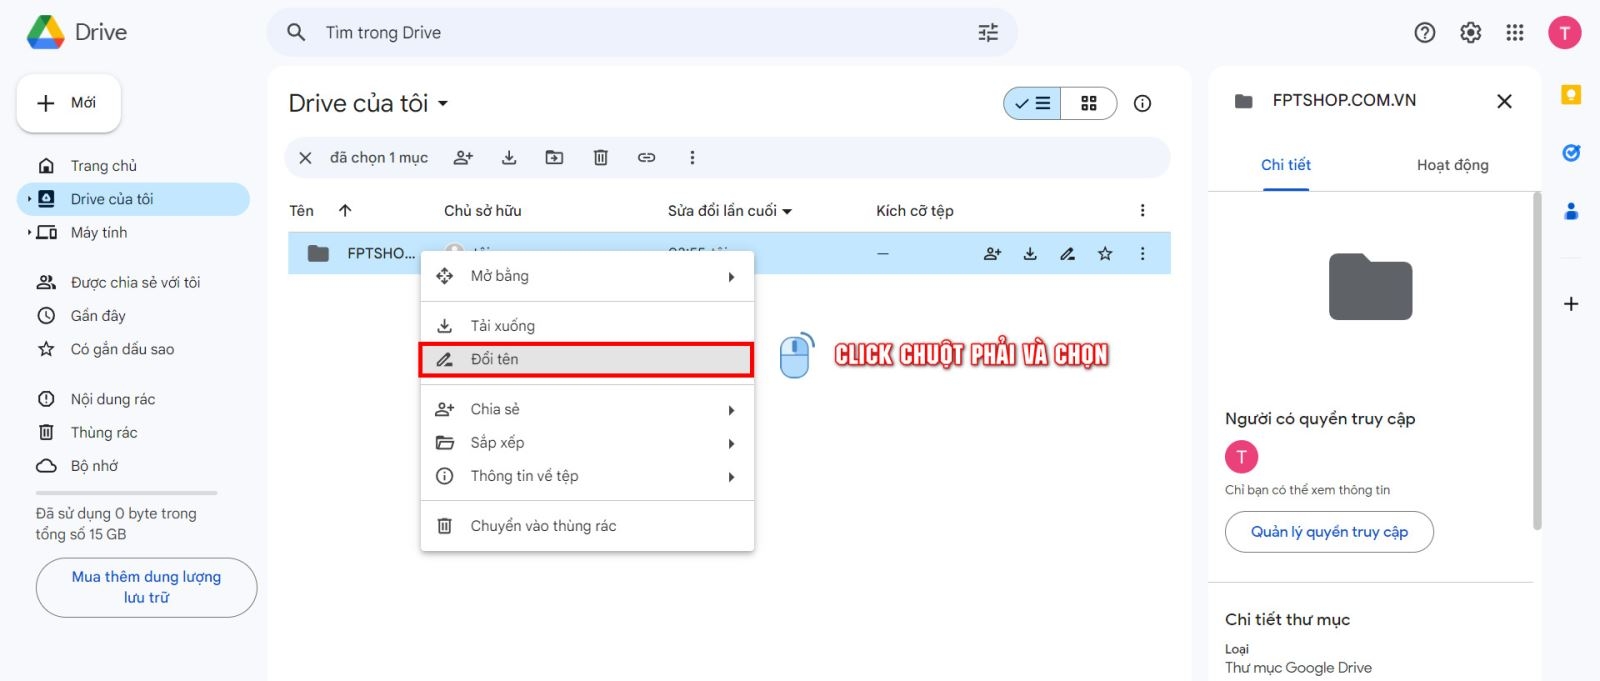Select Chuyển vào thùng rác menu entry
Viewport: 1600px width, 681px height.
pos(587,526)
